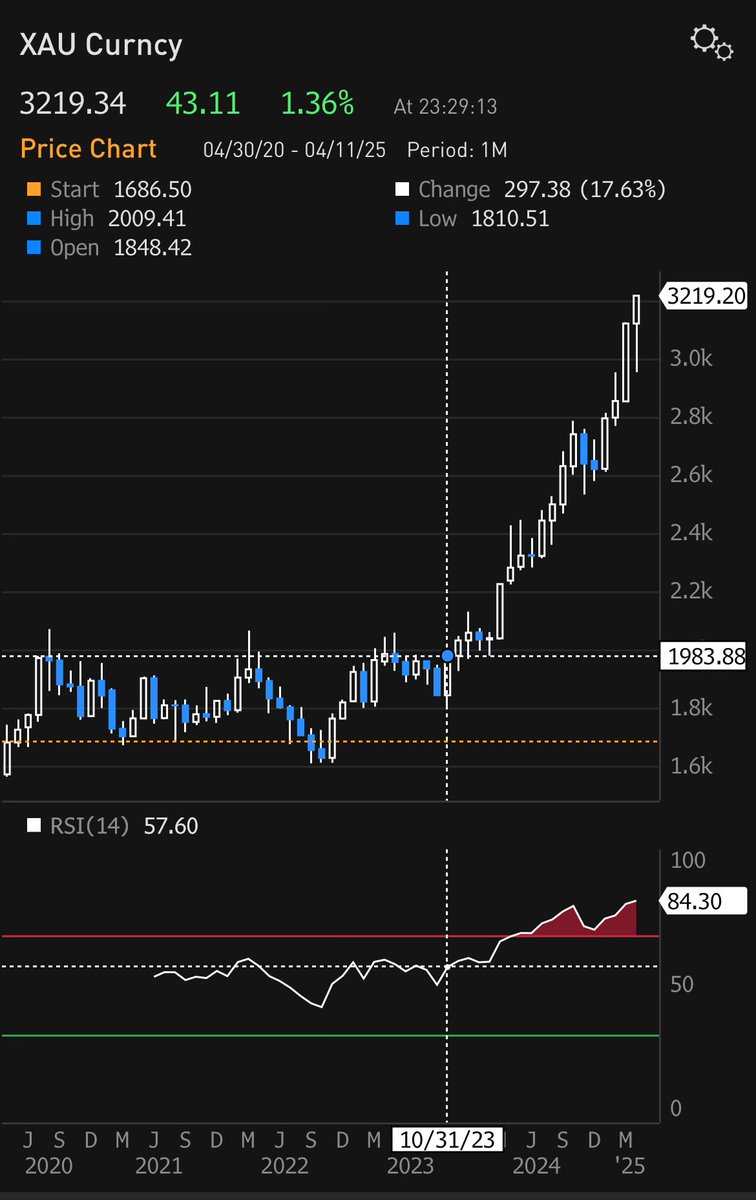
Task: Open the date range 04/30/20 - 04/11/25
Action: [x=296, y=150]
